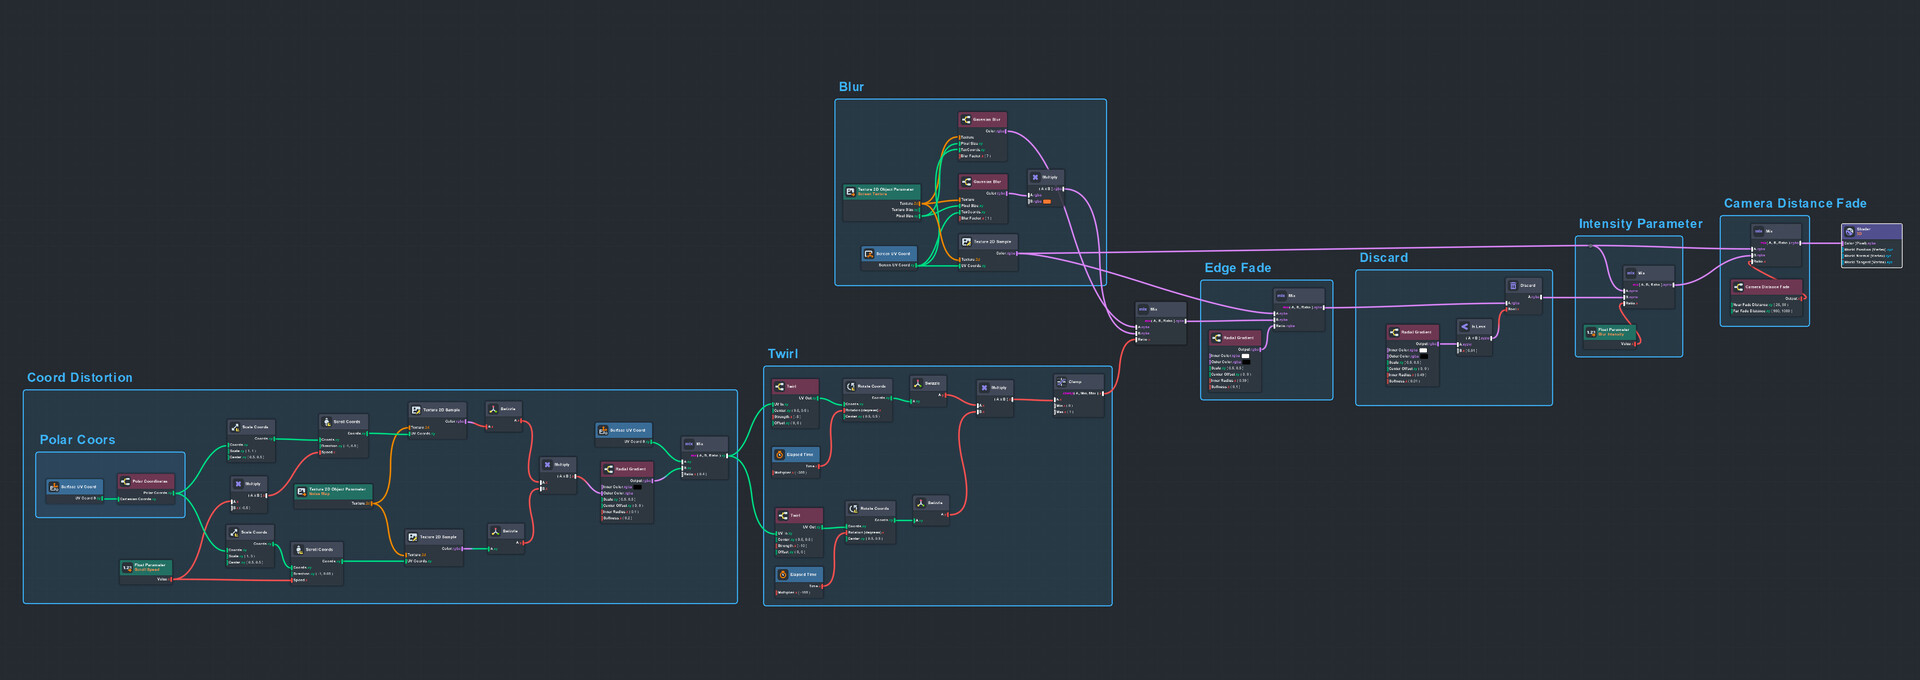The width and height of the screenshot is (1920, 680).
Task: Click the Mix node icon inside Coord Distortion
Action: 689,444
